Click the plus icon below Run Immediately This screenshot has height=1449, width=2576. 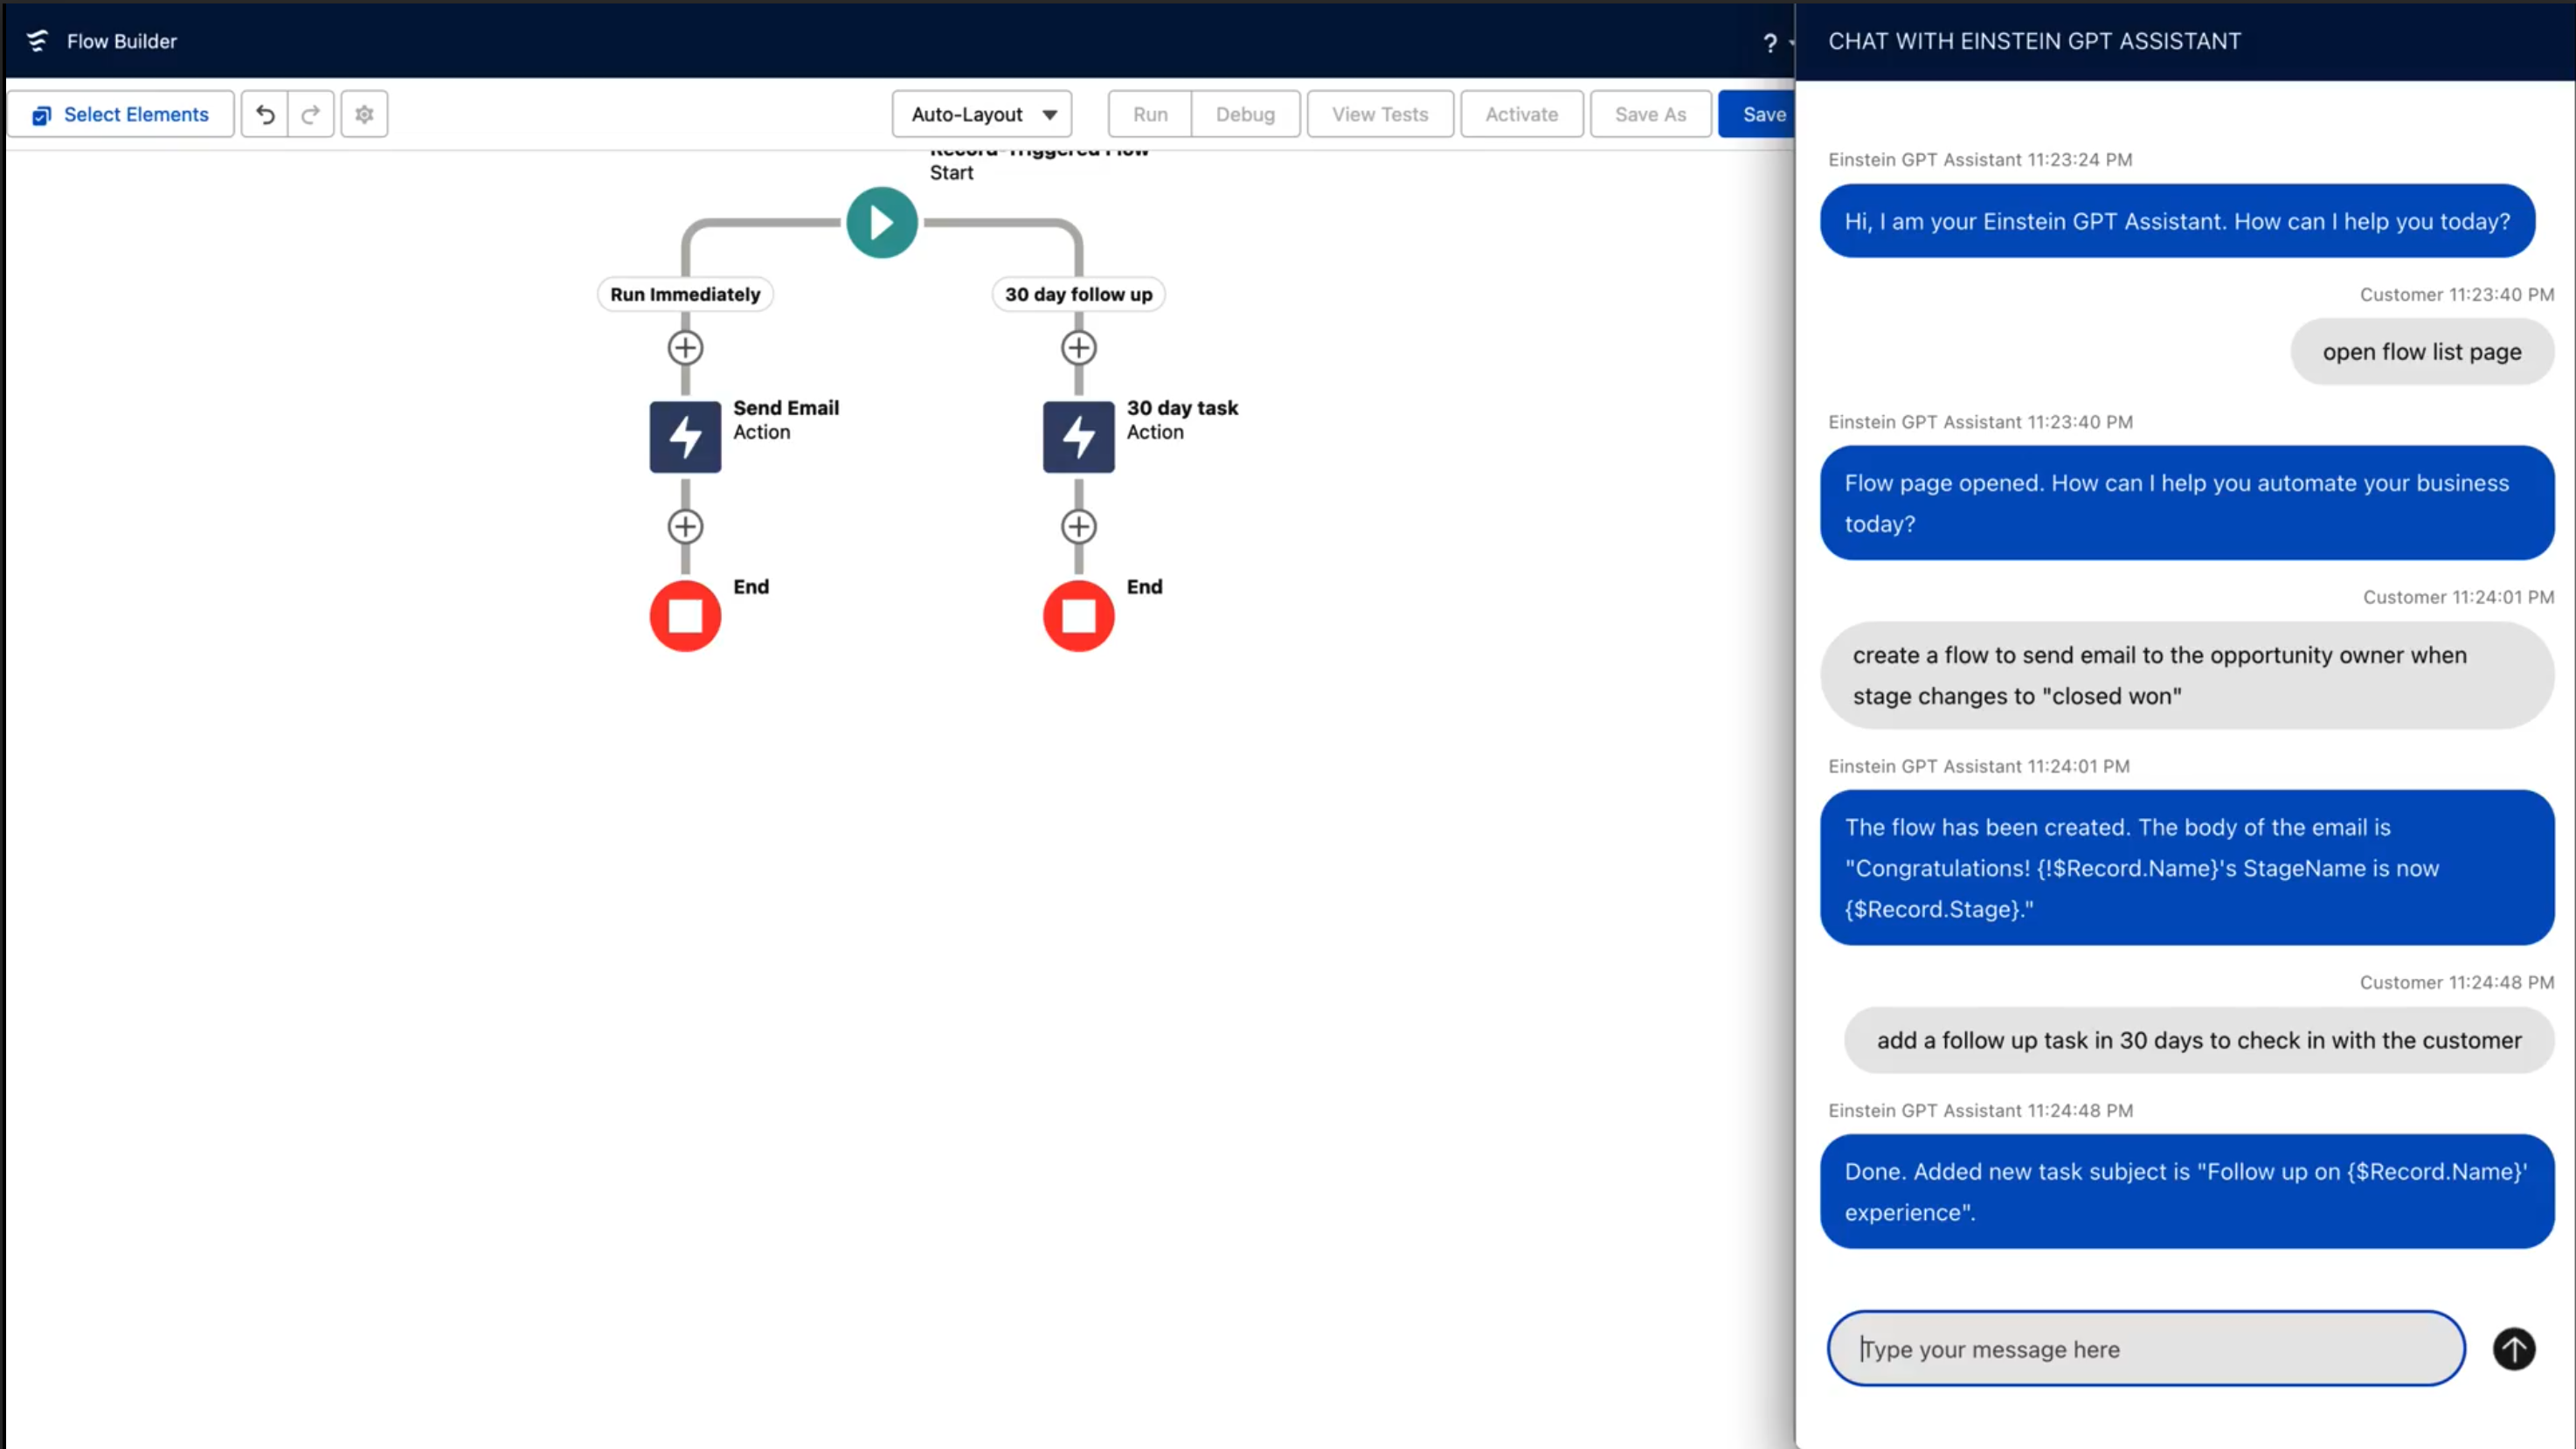[x=684, y=347]
